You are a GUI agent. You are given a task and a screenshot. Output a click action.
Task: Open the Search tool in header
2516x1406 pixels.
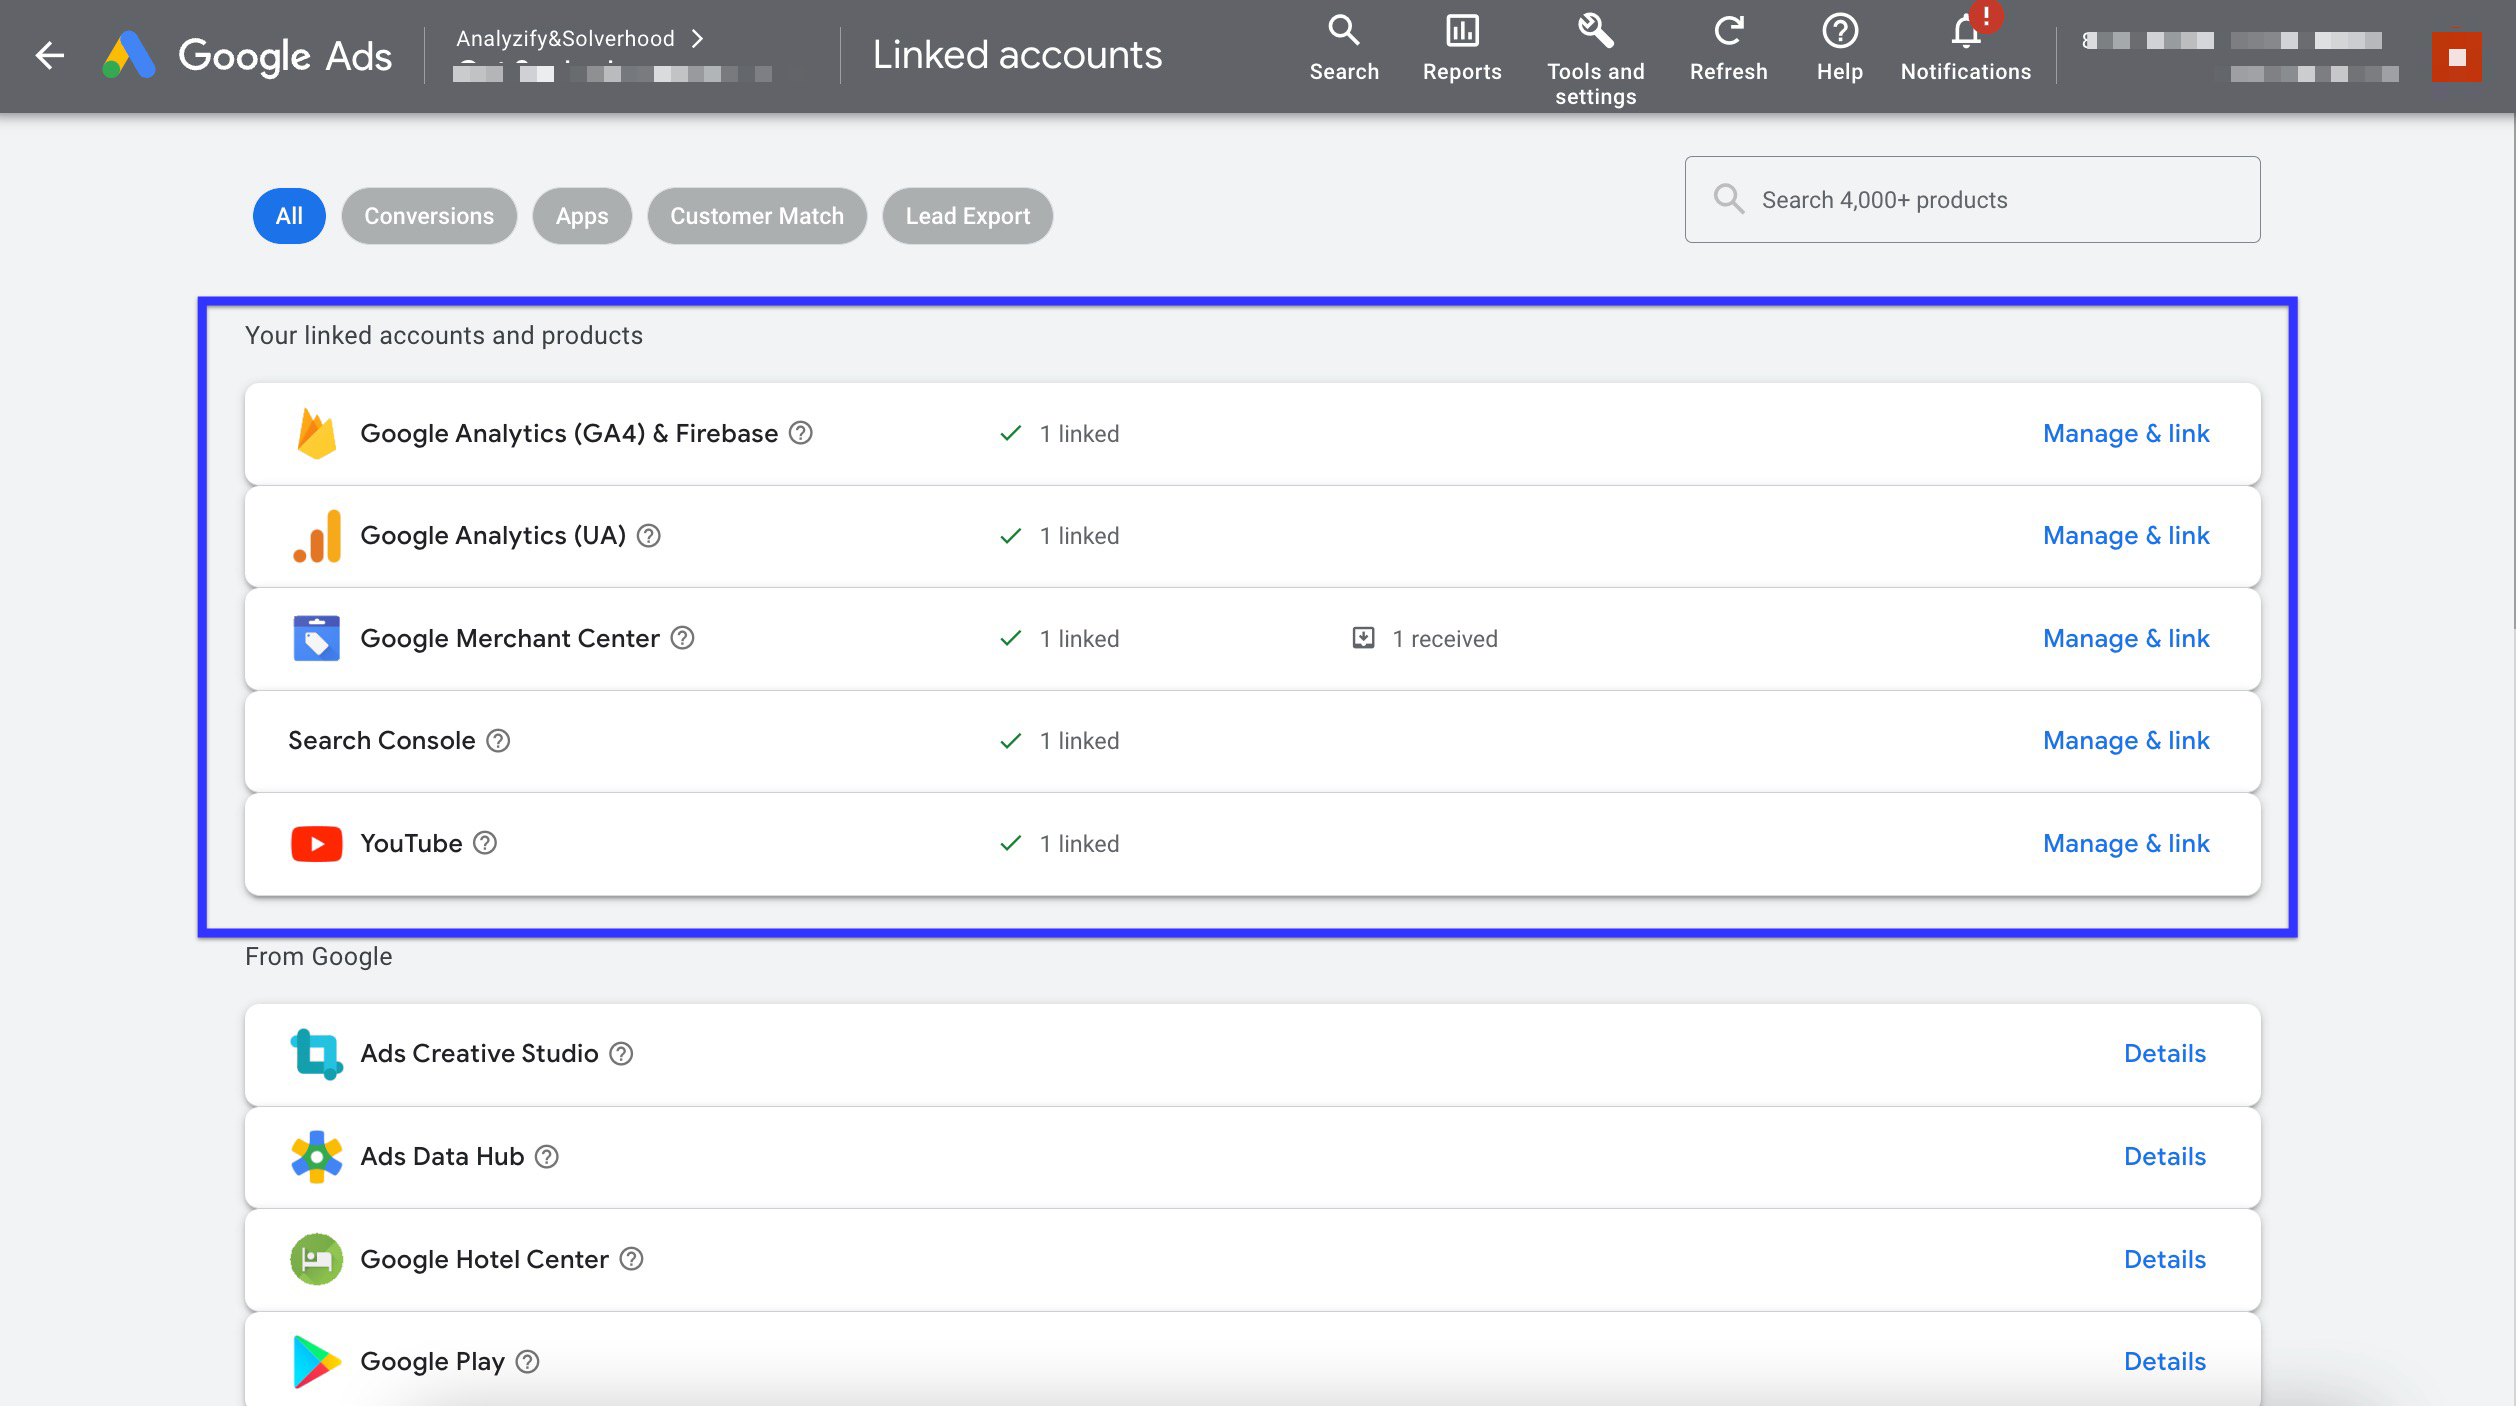point(1344,48)
